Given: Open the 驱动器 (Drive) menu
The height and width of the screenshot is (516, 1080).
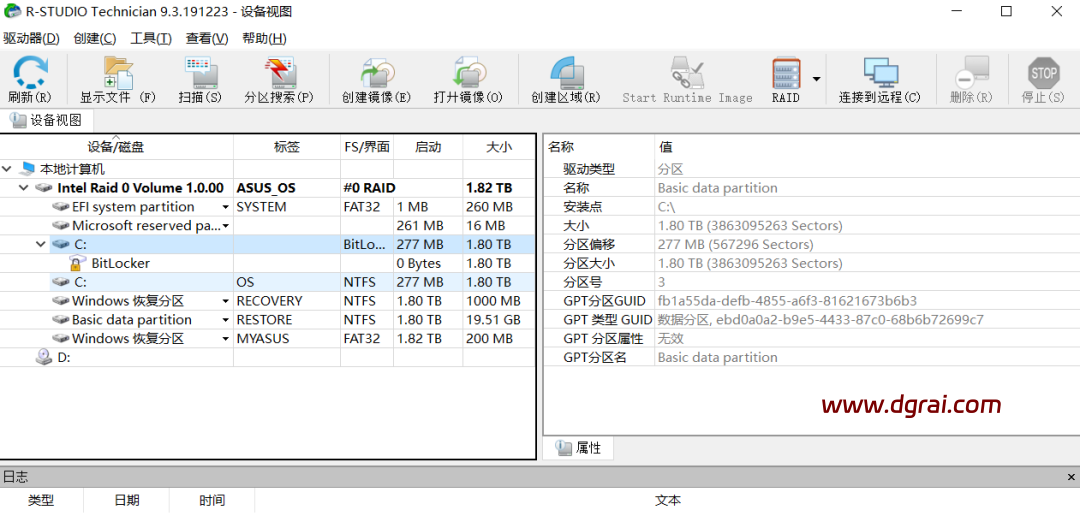Looking at the screenshot, I should coord(31,38).
